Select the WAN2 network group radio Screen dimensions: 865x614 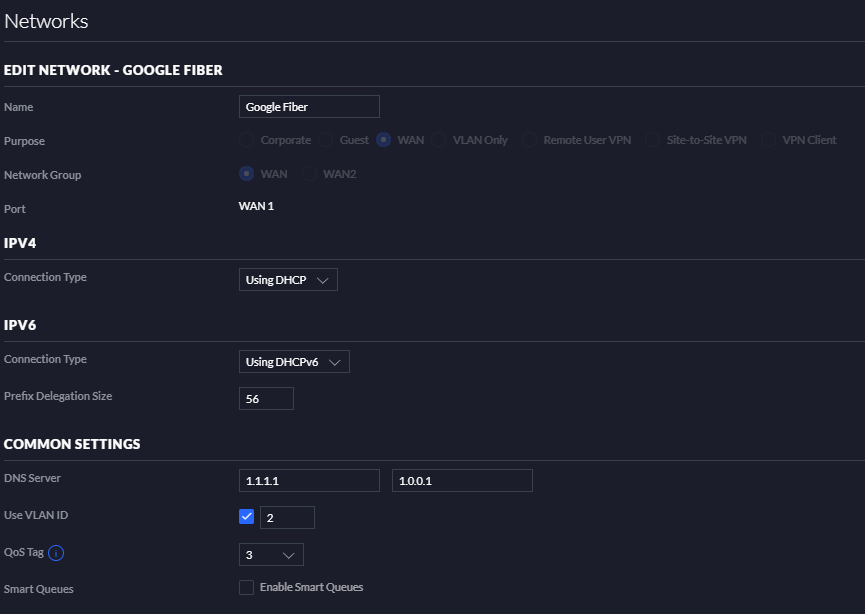pyautogui.click(x=309, y=174)
